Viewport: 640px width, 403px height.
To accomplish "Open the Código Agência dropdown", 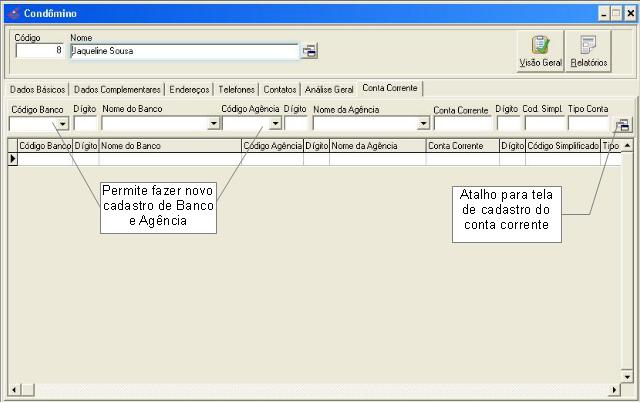I will [274, 124].
